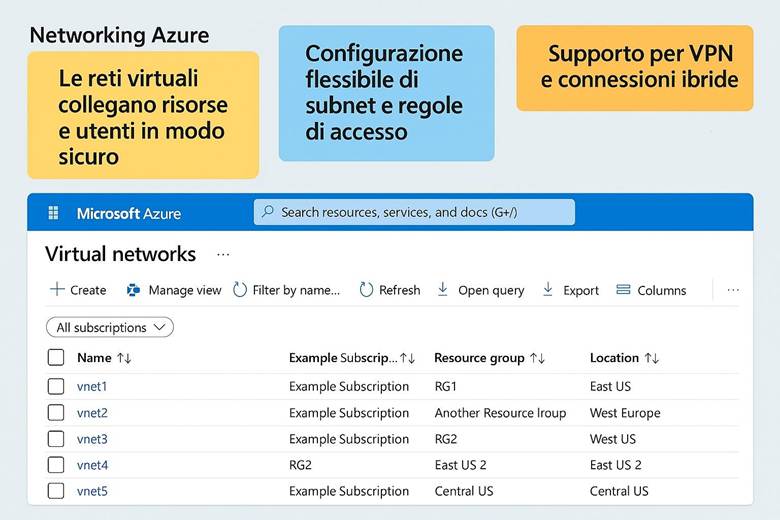The height and width of the screenshot is (520, 780).
Task: Open the vnet2 virtual network link
Action: [x=92, y=413]
